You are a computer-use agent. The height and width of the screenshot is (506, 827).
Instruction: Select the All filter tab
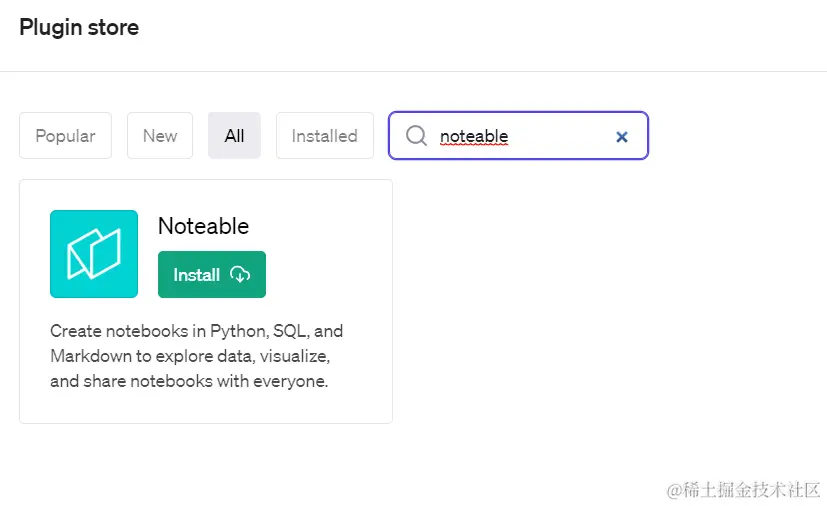coord(234,136)
